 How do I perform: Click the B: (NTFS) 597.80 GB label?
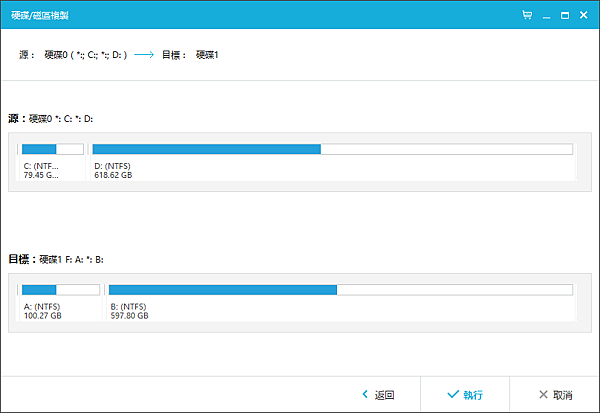[129, 310]
